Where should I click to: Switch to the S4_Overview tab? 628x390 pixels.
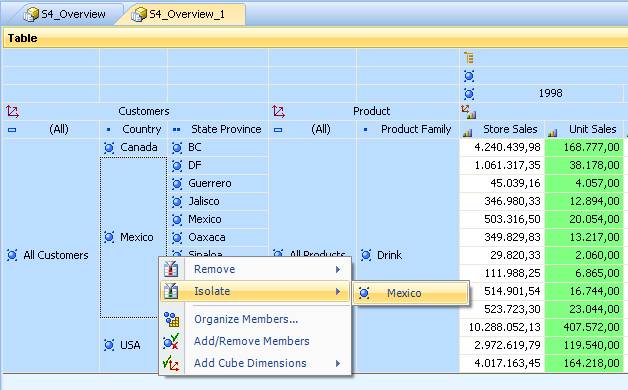[x=66, y=14]
